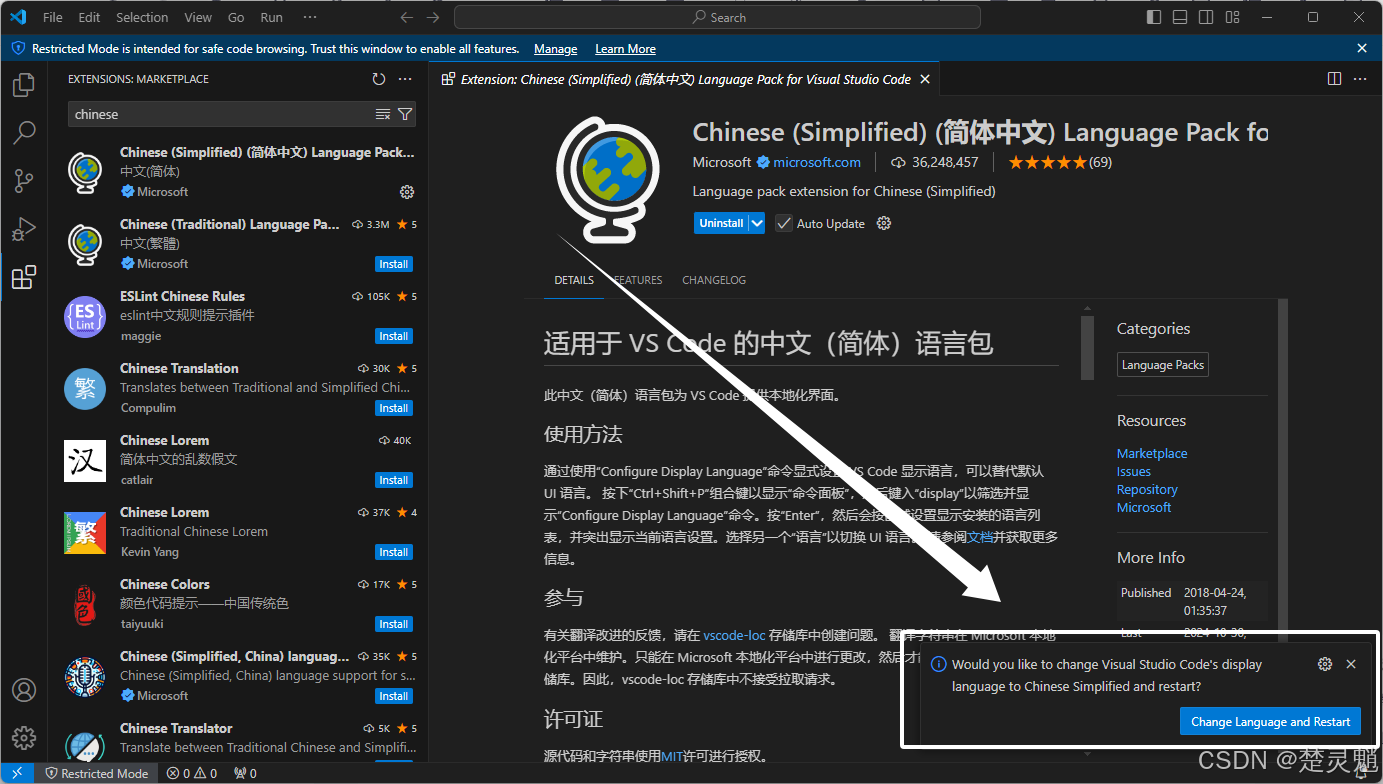Open the Run and Debug view
Viewport: 1383px width, 784px height.
(x=24, y=229)
